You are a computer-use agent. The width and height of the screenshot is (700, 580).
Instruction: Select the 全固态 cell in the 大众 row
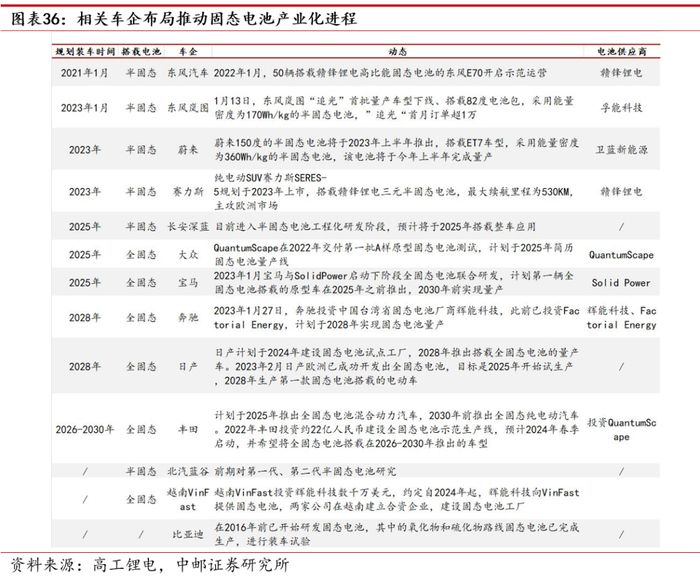[141, 255]
